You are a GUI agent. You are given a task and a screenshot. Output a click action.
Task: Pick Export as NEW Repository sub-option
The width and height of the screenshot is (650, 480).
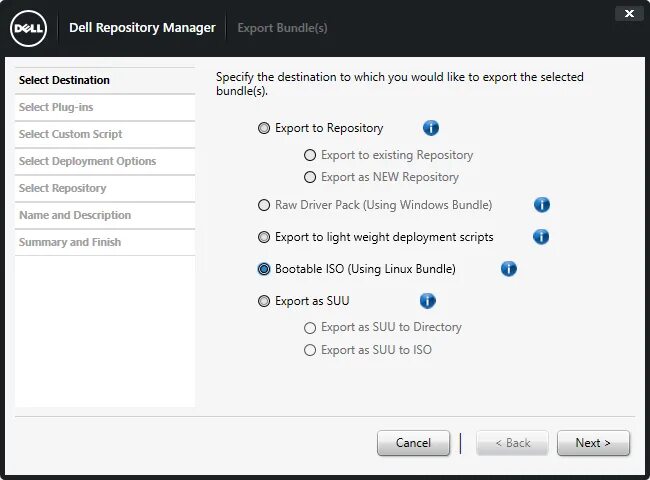coord(310,177)
